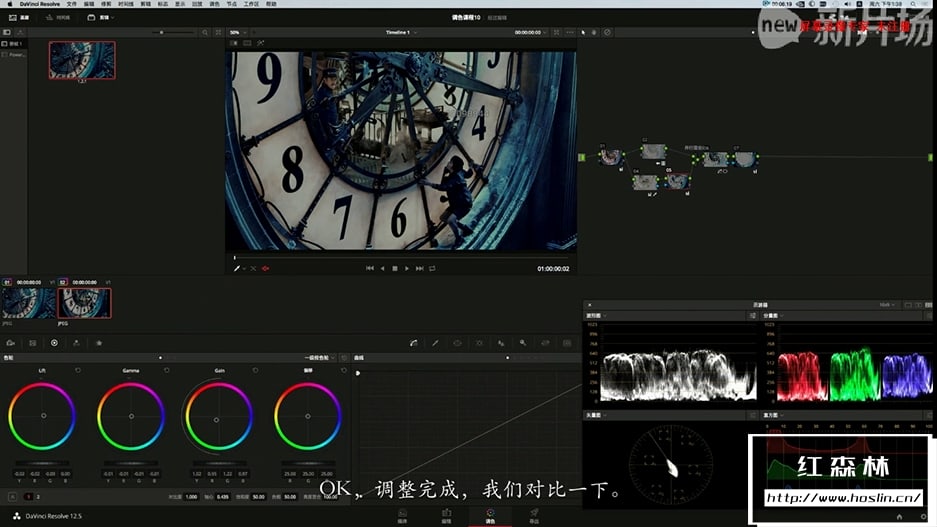Click the viewer qualifier eyedropper tool
Screen dimensions: 937x527
[238, 269]
